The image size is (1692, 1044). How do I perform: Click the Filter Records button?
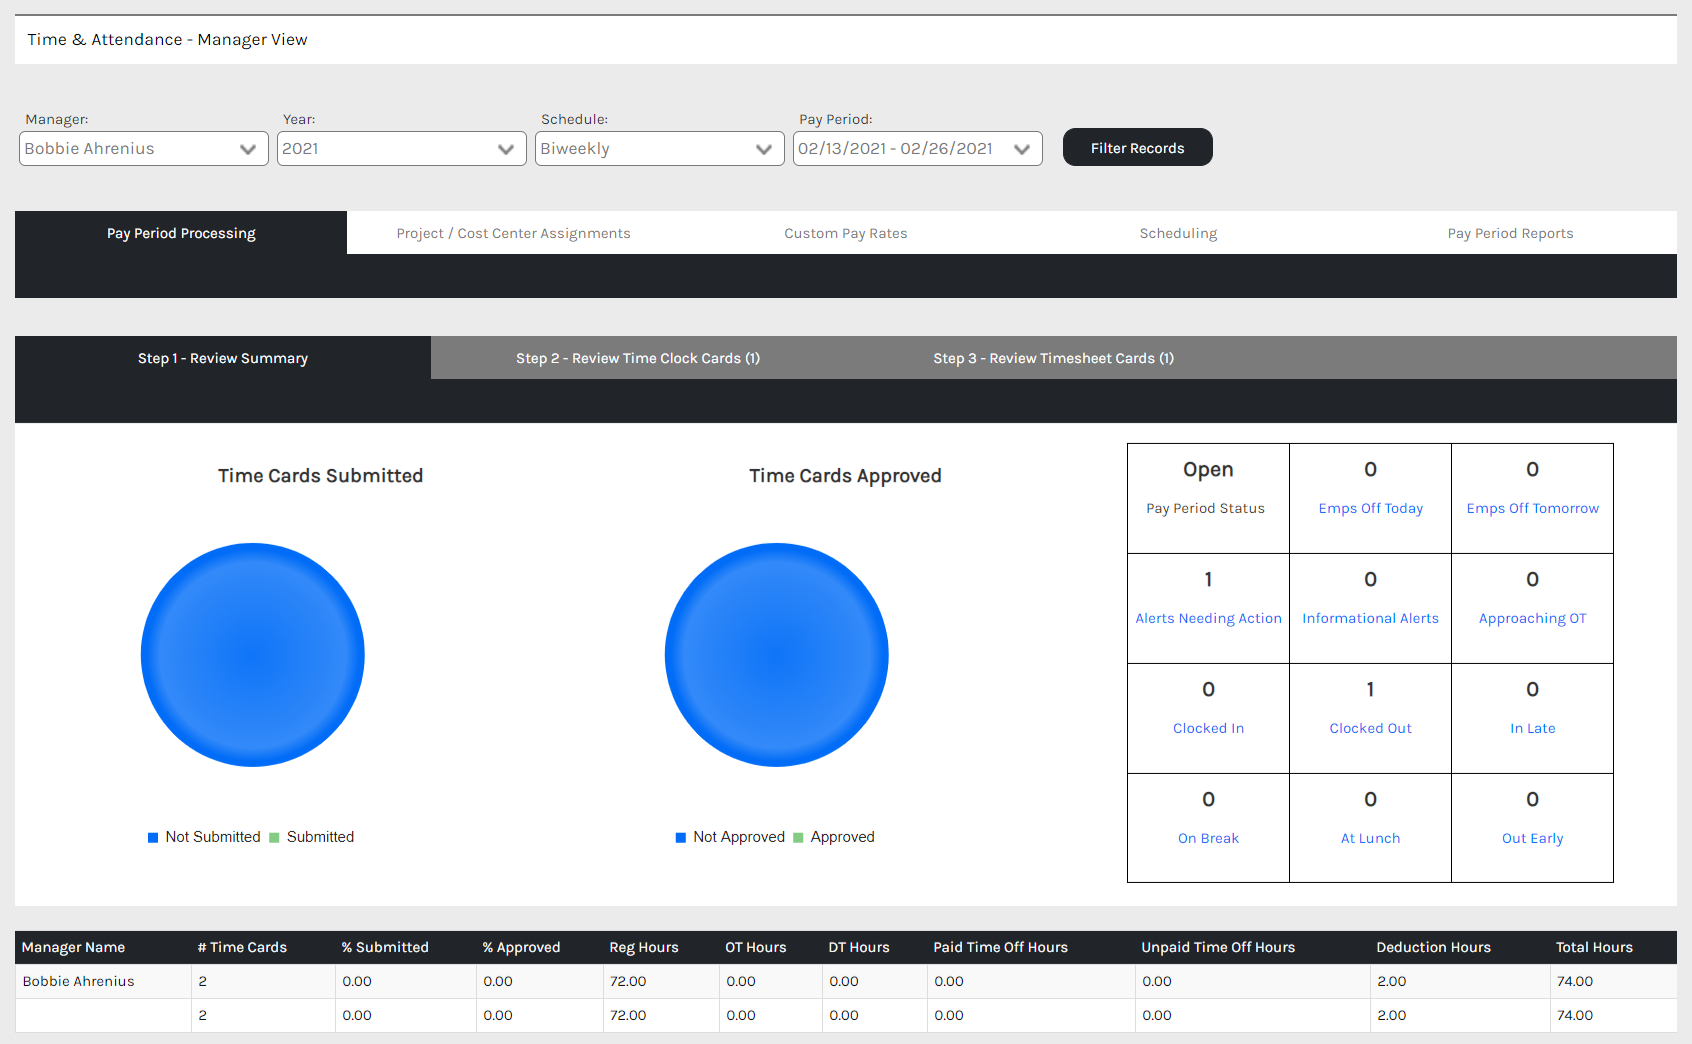click(1138, 148)
